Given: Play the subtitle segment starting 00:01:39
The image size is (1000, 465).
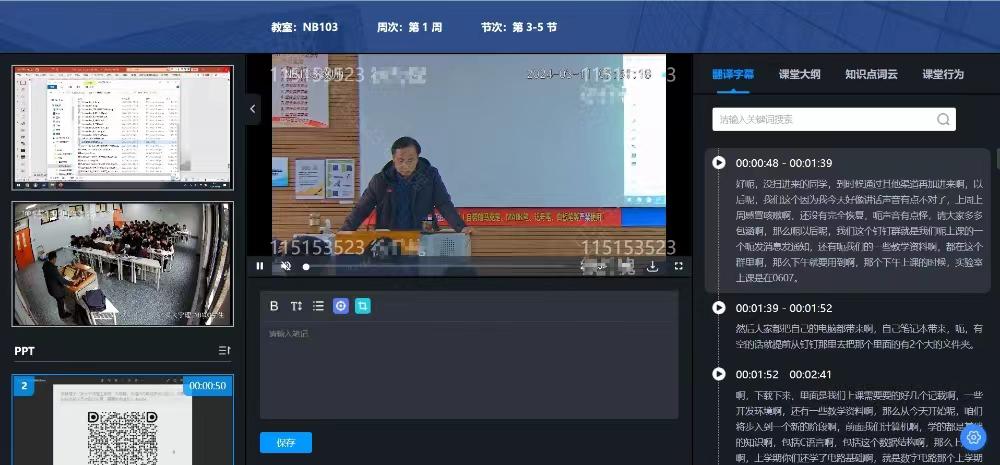Looking at the screenshot, I should pyautogui.click(x=719, y=308).
